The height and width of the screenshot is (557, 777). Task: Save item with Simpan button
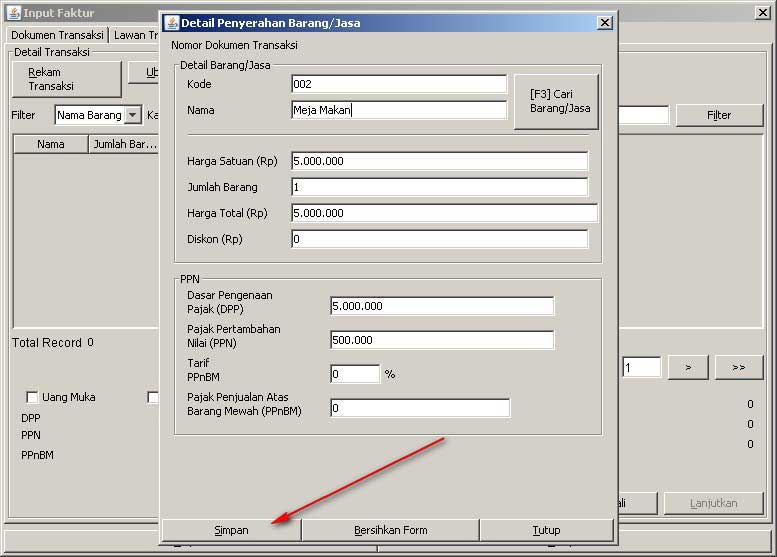[x=231, y=530]
